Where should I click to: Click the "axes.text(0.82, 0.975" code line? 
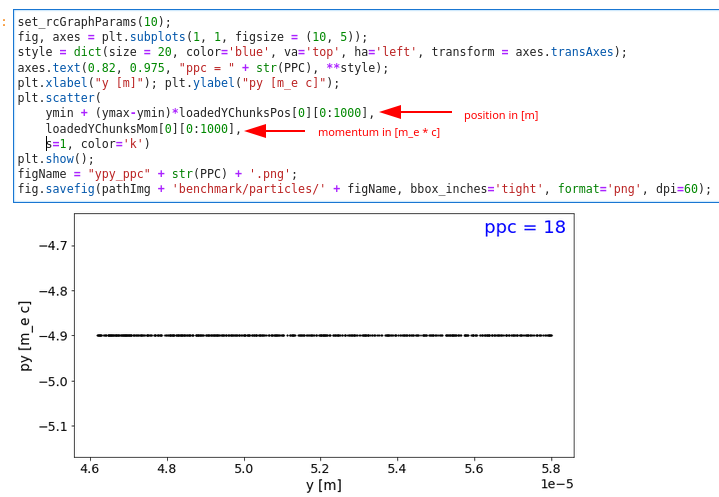point(203,68)
